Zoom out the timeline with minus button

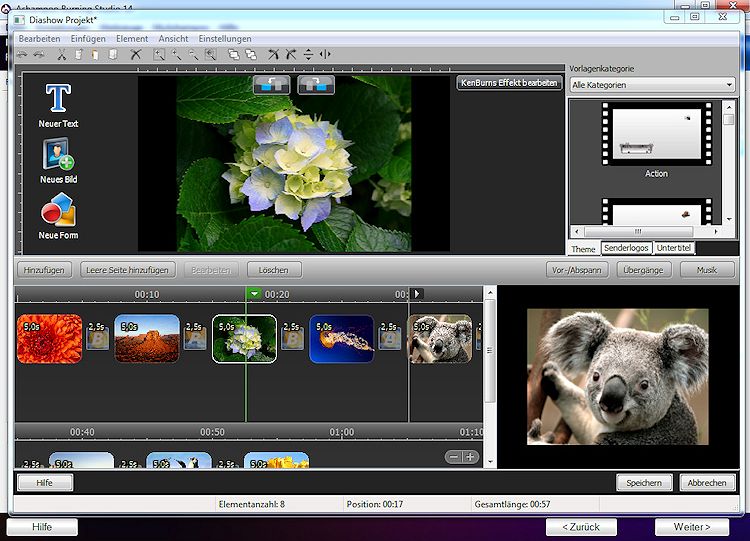(454, 457)
